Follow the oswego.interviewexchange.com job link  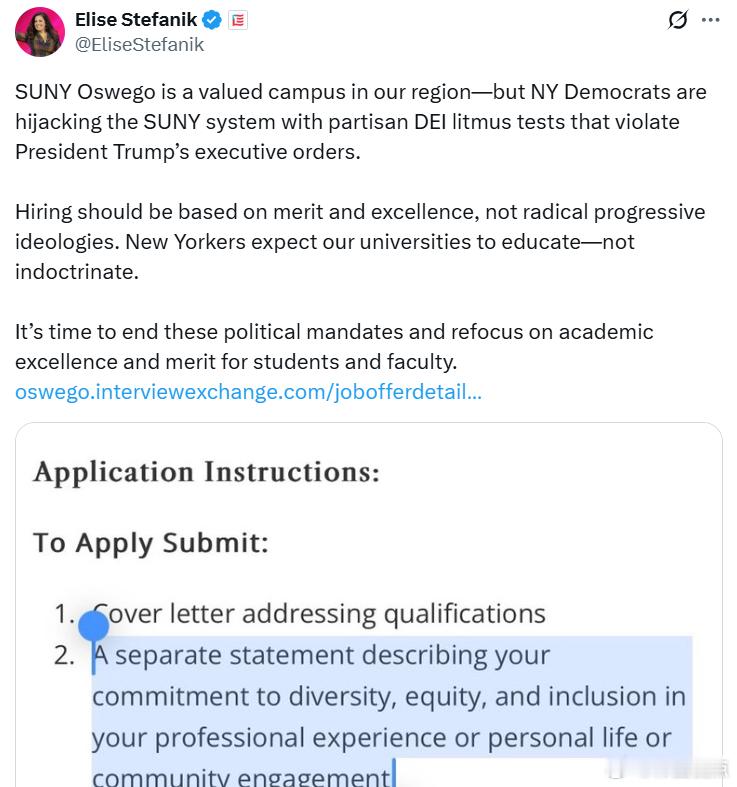click(x=248, y=391)
